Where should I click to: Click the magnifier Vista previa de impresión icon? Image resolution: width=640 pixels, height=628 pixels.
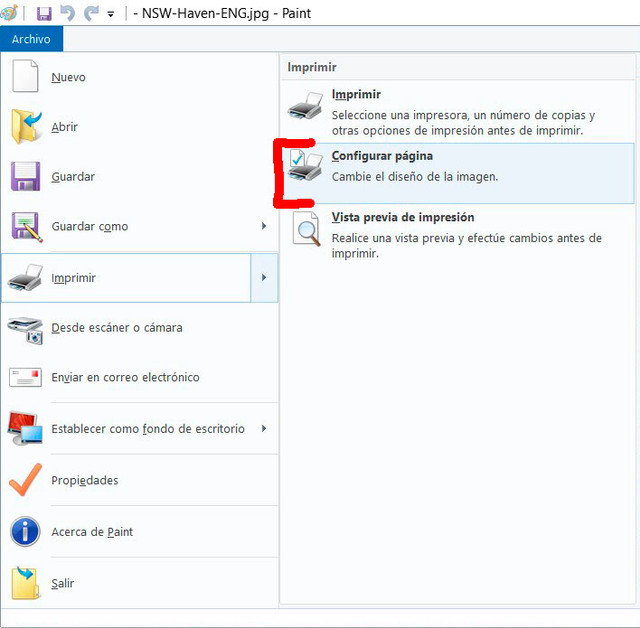point(306,229)
